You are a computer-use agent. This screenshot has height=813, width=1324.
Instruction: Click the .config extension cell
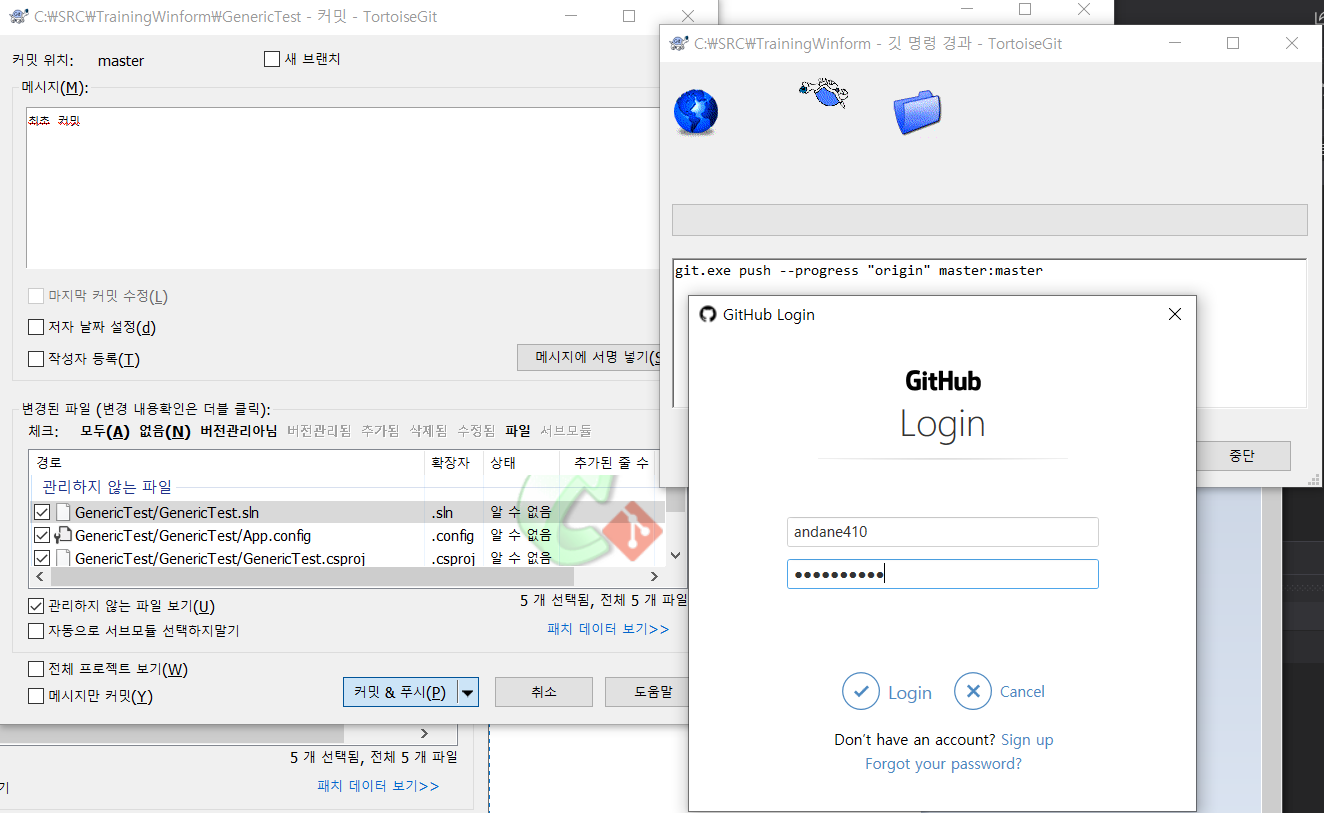pos(453,535)
